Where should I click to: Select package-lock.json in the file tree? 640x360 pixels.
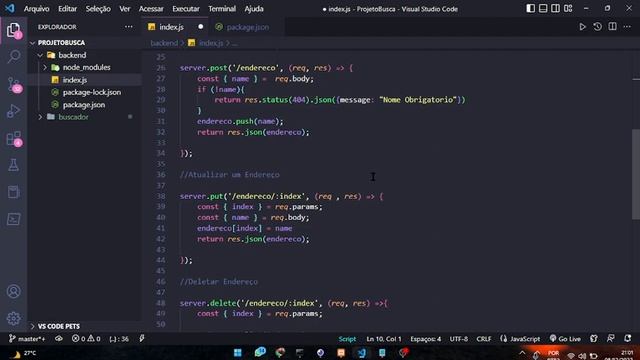[91, 92]
